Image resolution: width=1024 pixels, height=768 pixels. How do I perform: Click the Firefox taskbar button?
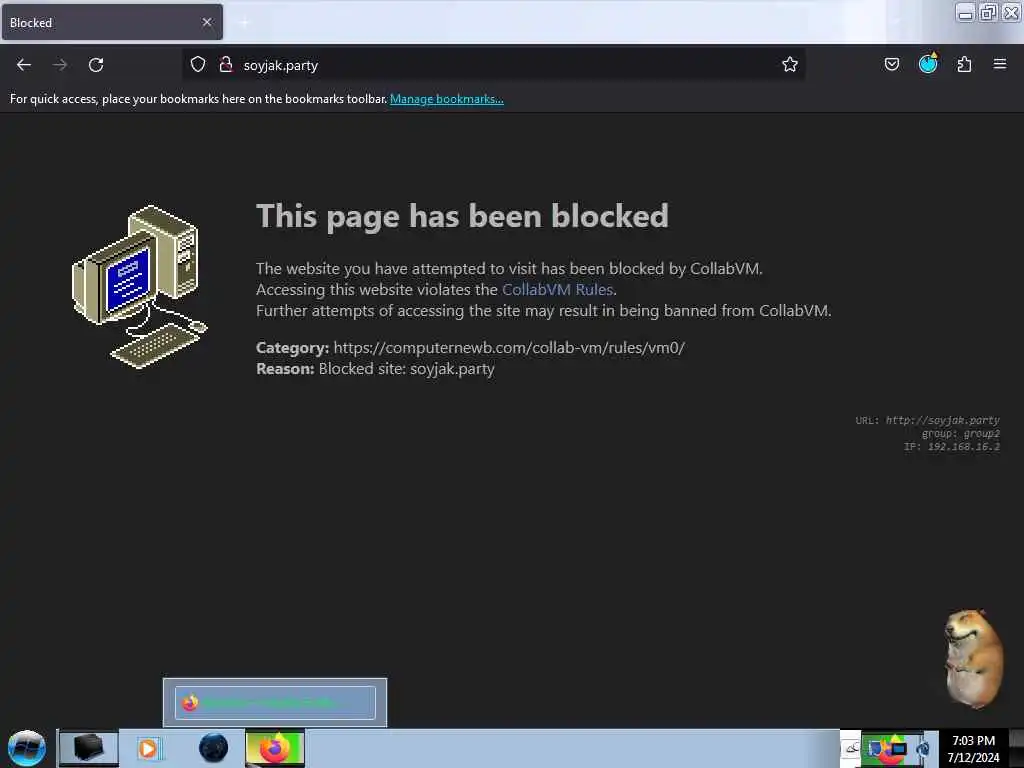click(x=275, y=748)
